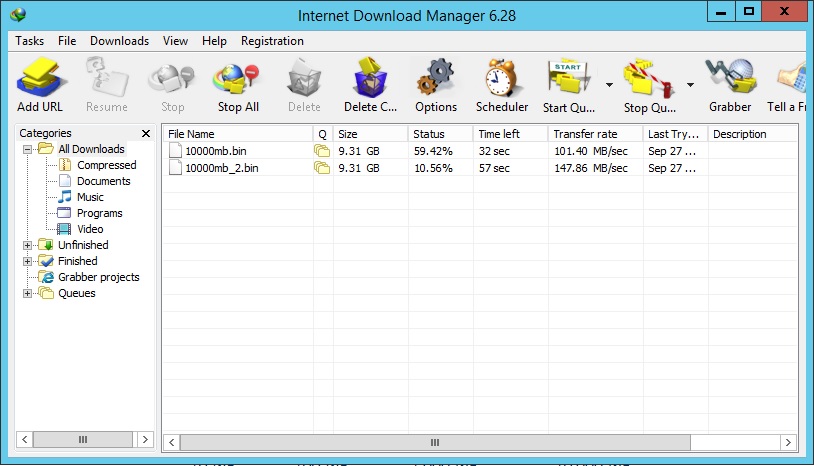This screenshot has height=466, width=814.
Task: Select the Video filmstrip category icon
Action: coord(64,229)
